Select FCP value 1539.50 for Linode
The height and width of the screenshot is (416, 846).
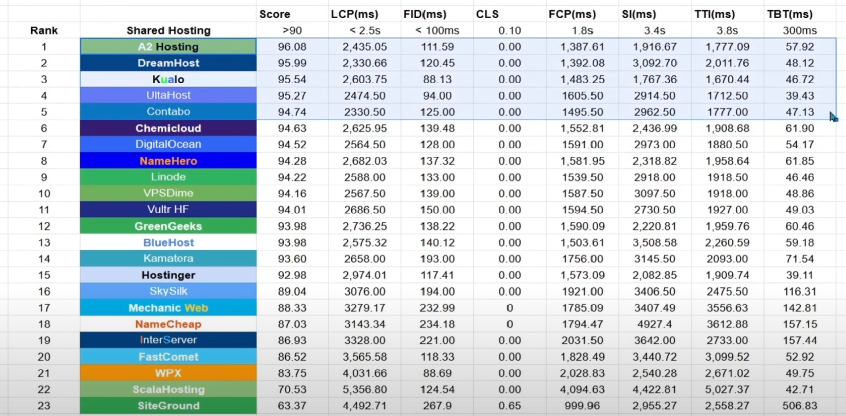tap(582, 177)
